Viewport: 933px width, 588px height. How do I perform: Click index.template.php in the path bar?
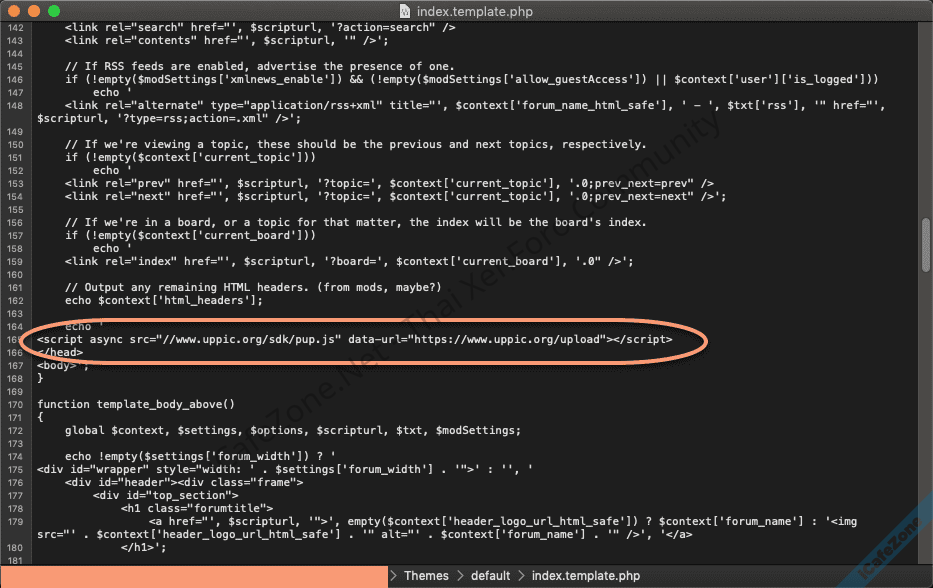585,576
